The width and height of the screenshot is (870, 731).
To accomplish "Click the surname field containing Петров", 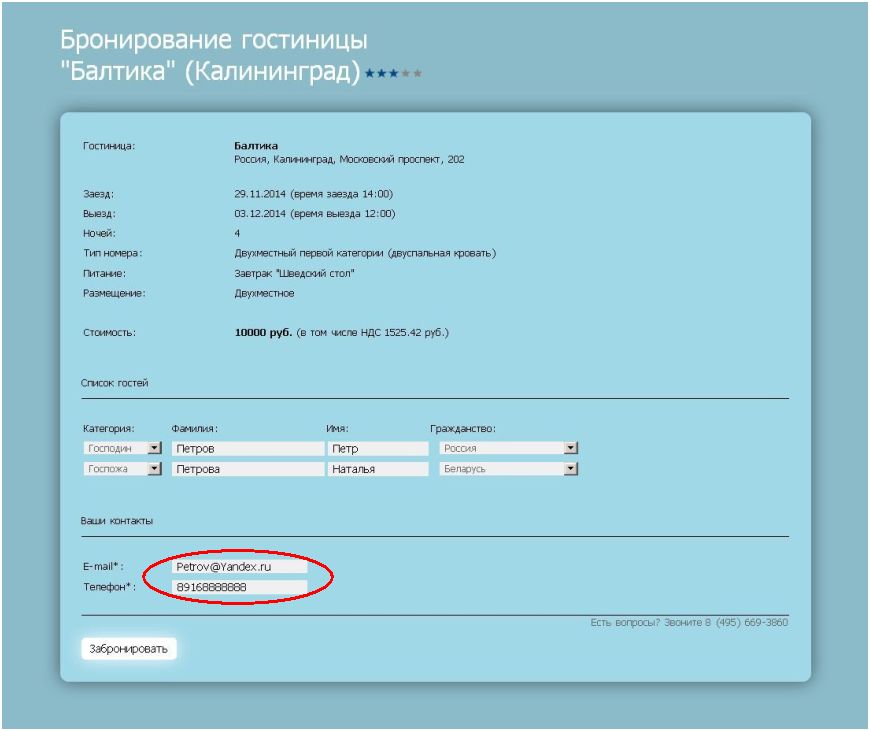I will [x=247, y=449].
